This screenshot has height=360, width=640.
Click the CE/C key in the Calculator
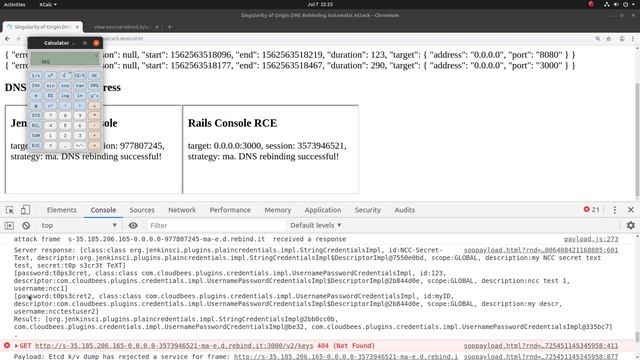[x=80, y=76]
